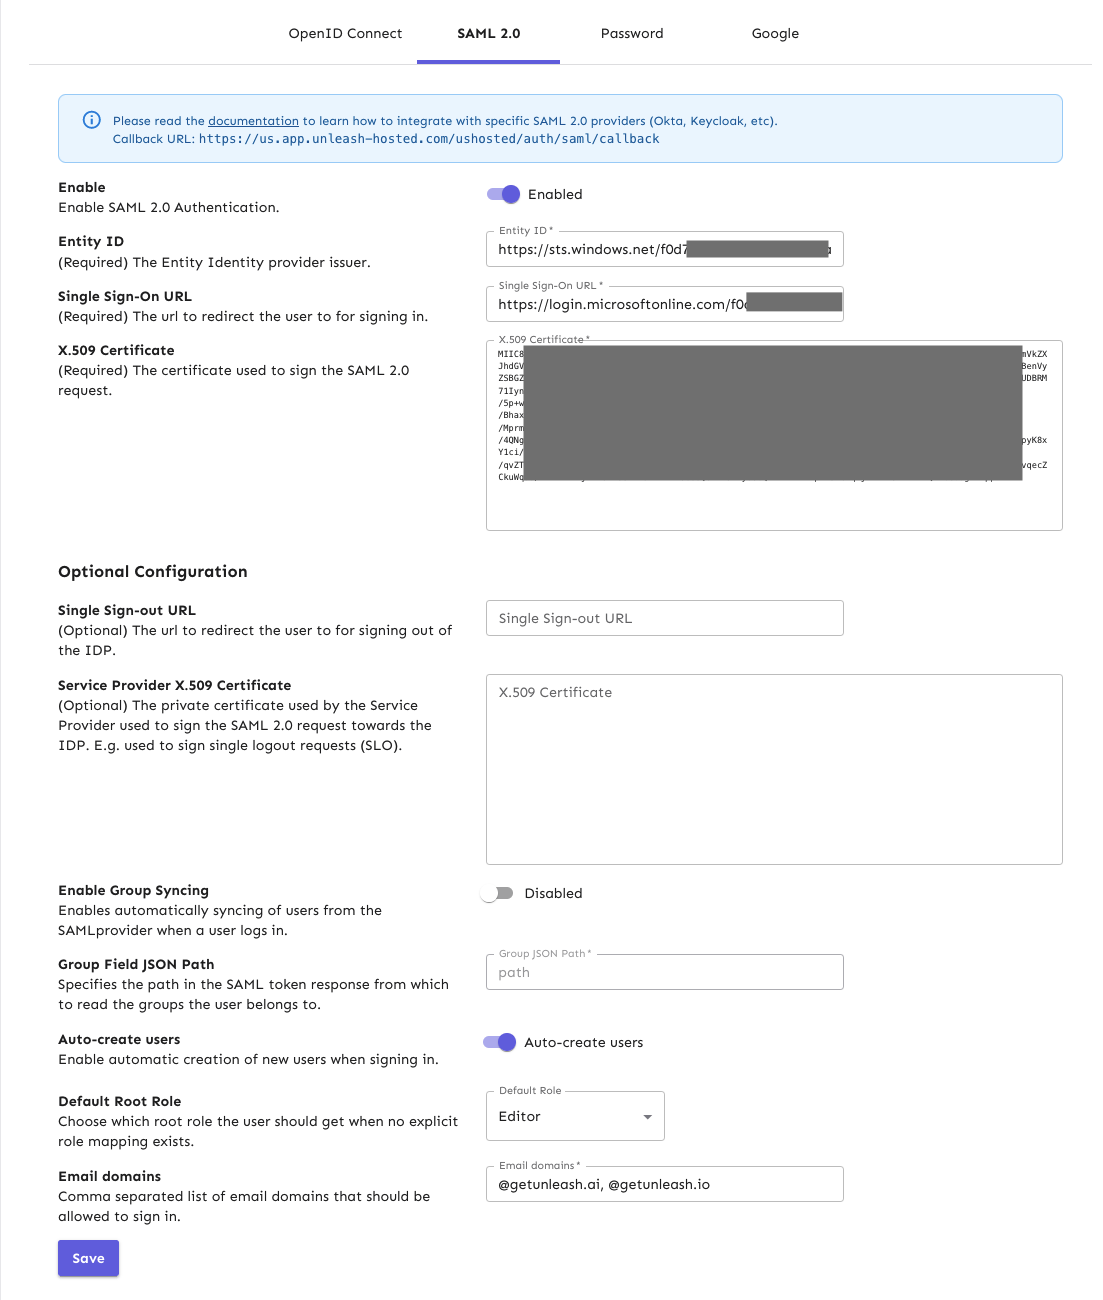Click the Group JSON Path field
Viewport: 1103px width, 1300px height.
coord(664,972)
